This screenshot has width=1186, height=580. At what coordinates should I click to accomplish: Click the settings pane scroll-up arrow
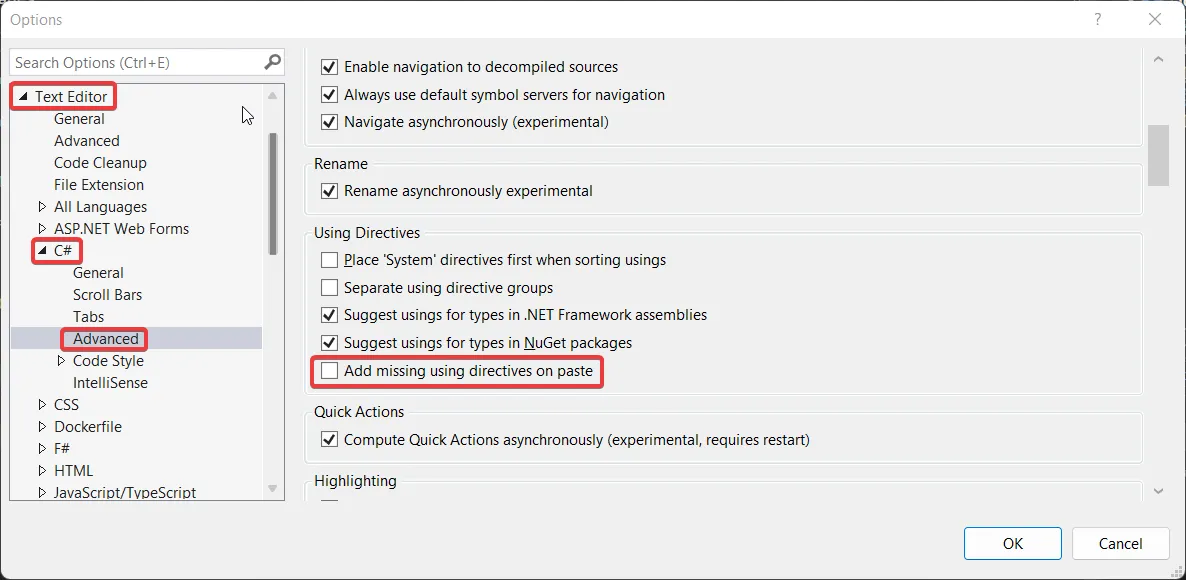point(1158,60)
